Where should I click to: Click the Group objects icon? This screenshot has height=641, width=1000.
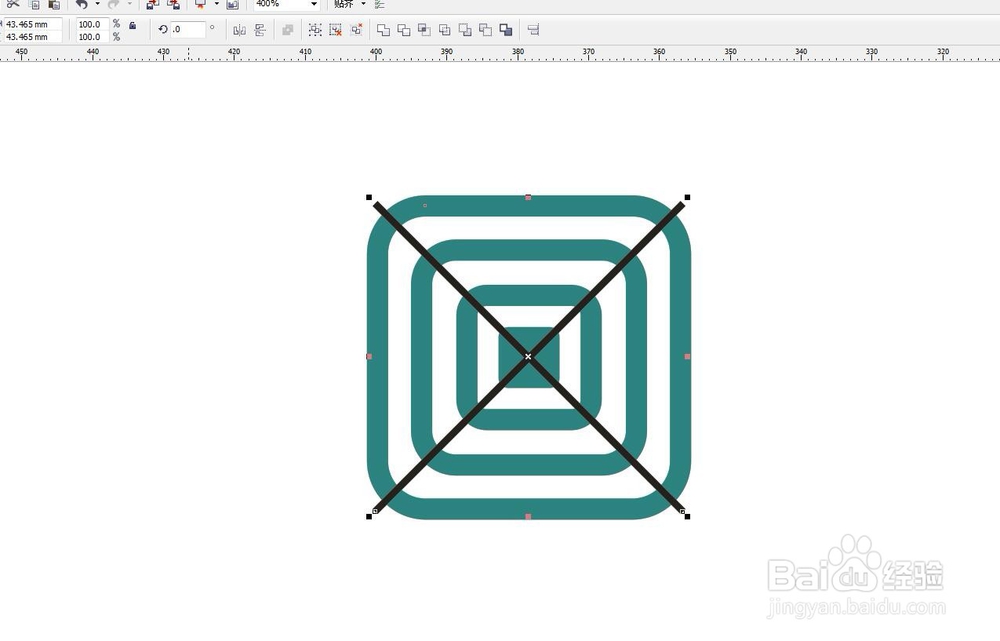tap(315, 30)
